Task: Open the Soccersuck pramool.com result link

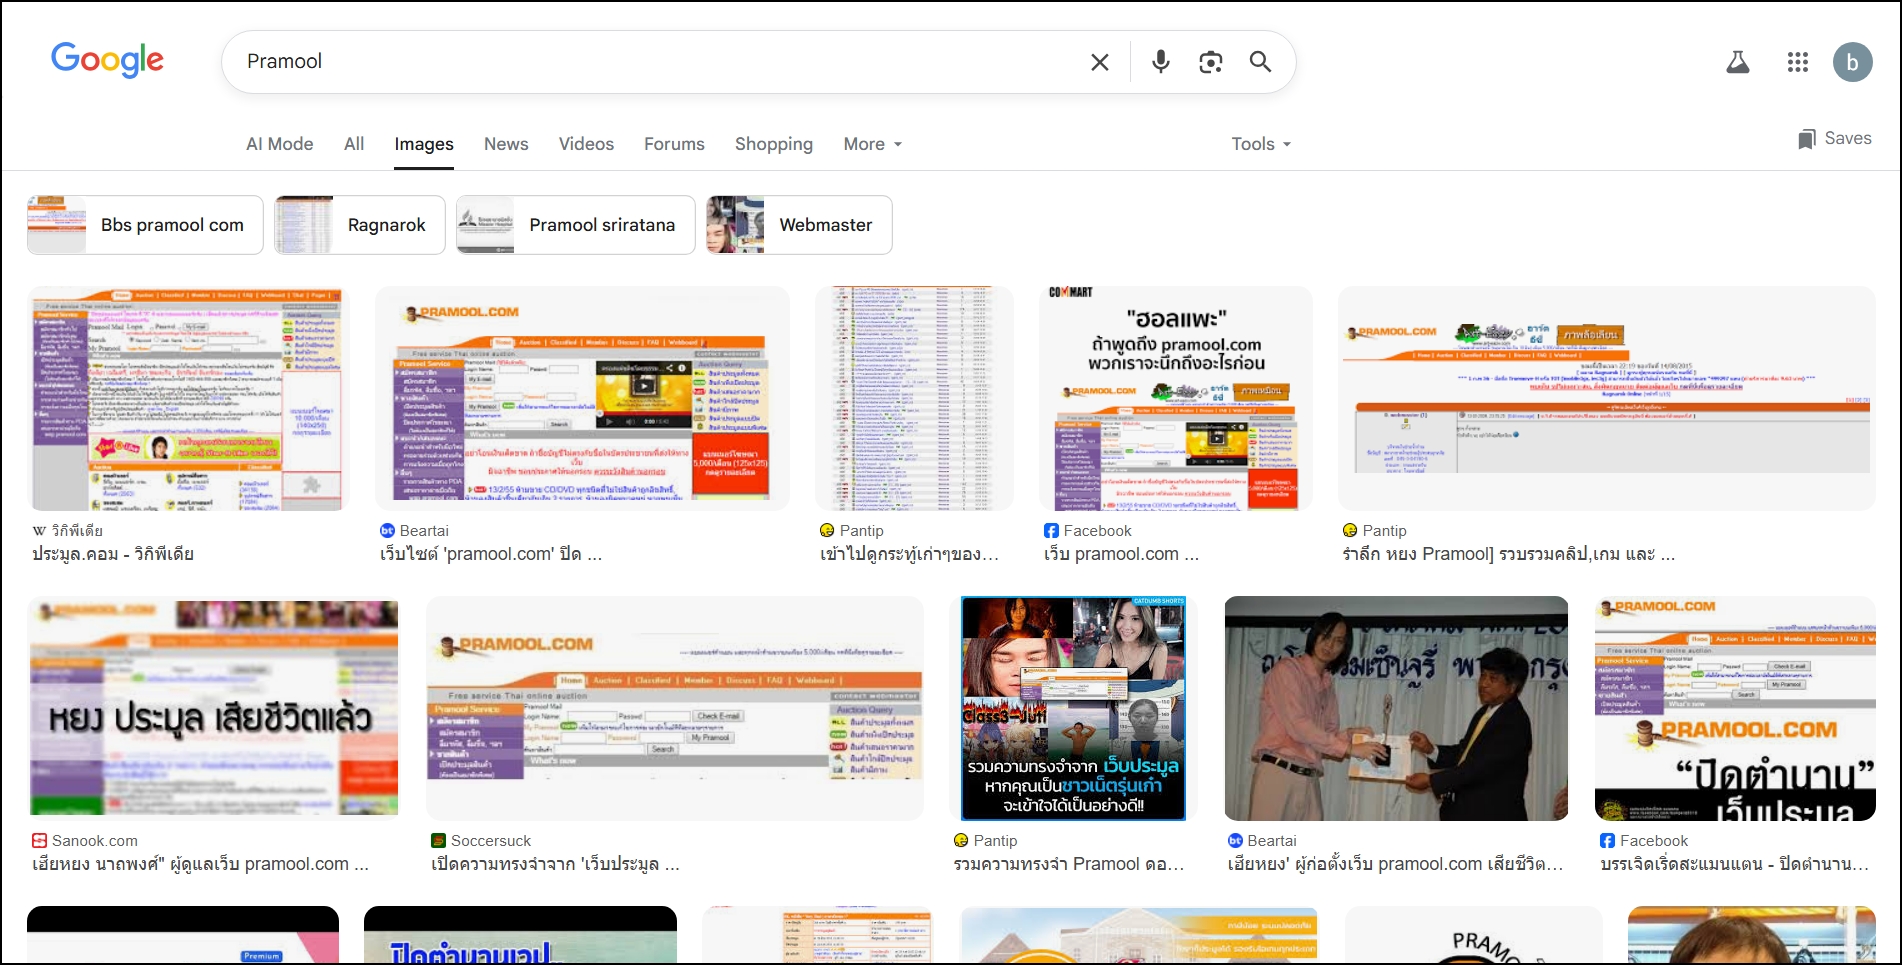Action: [555, 864]
